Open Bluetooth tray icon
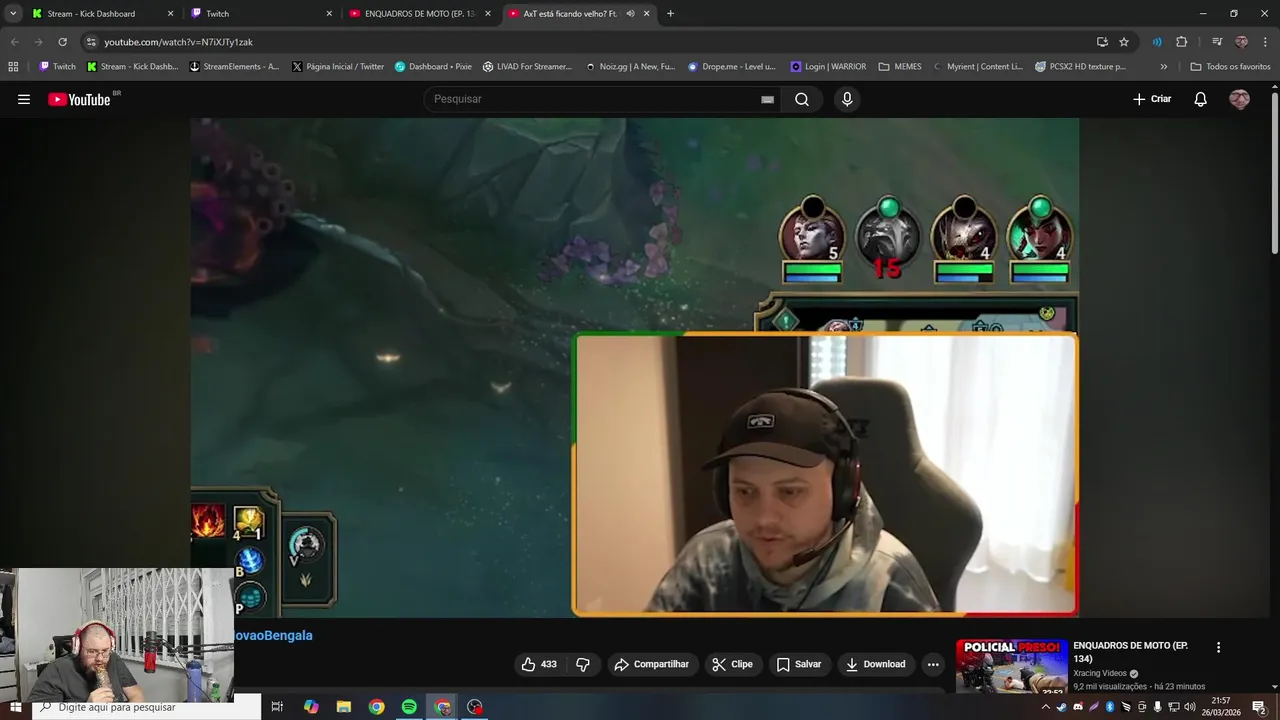Viewport: 1280px width, 720px height. coord(1110,707)
